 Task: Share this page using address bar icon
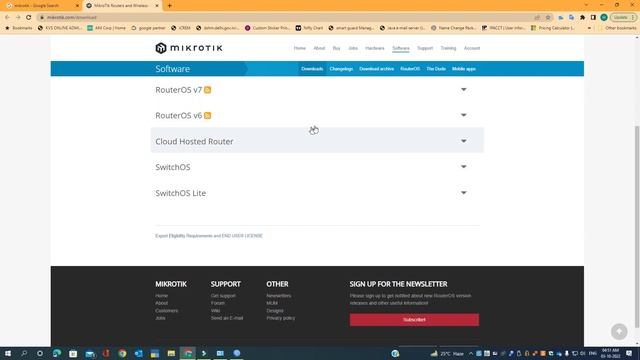[537, 18]
